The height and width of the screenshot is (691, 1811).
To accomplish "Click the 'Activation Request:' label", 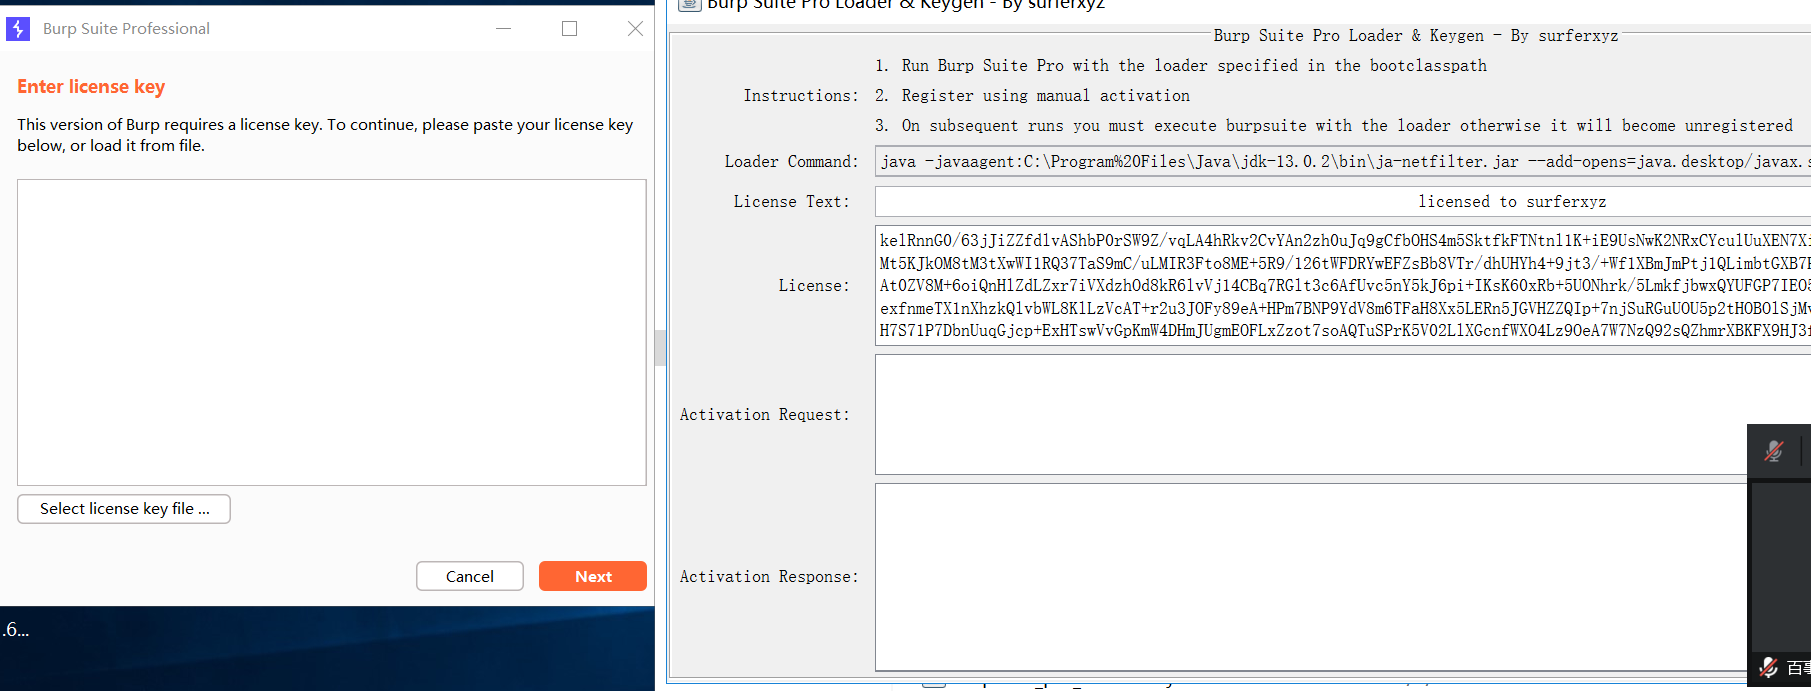I will tap(765, 415).
